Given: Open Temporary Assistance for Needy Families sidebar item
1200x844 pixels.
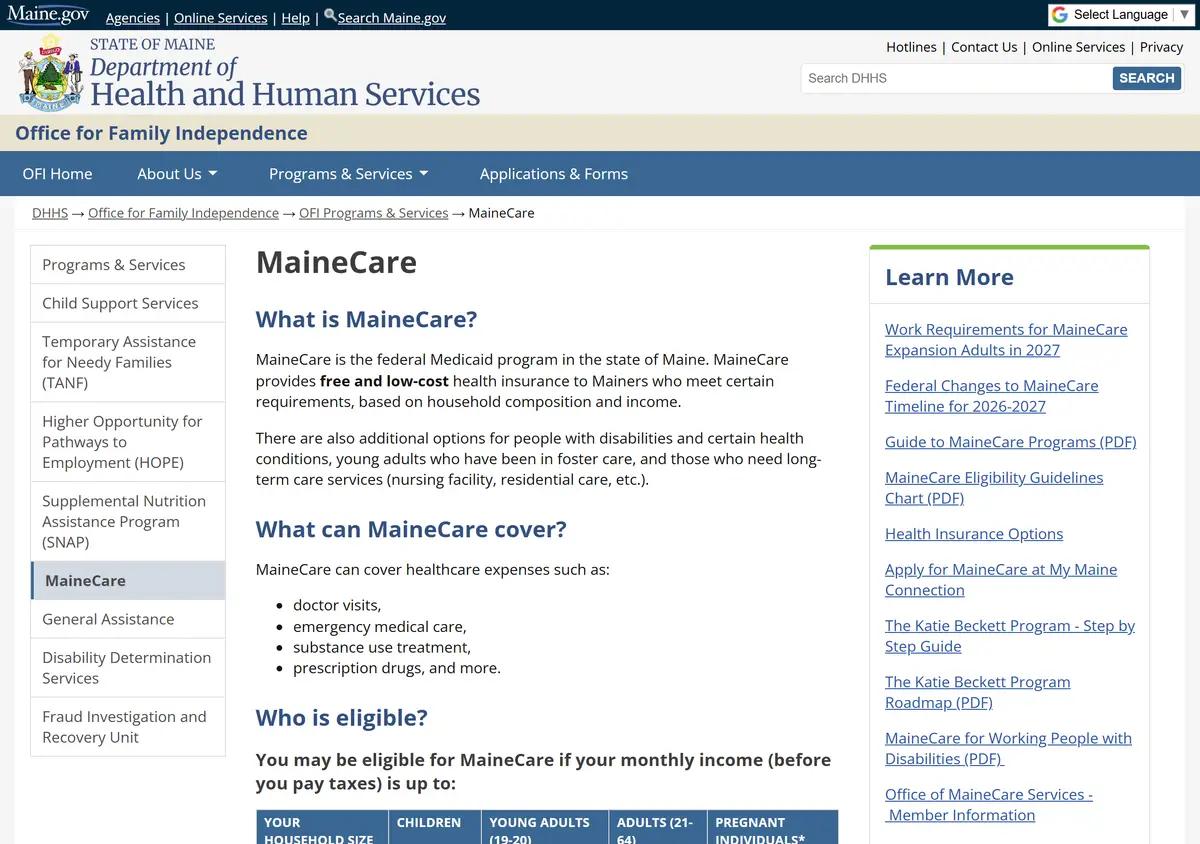Looking at the screenshot, I should [x=128, y=362].
